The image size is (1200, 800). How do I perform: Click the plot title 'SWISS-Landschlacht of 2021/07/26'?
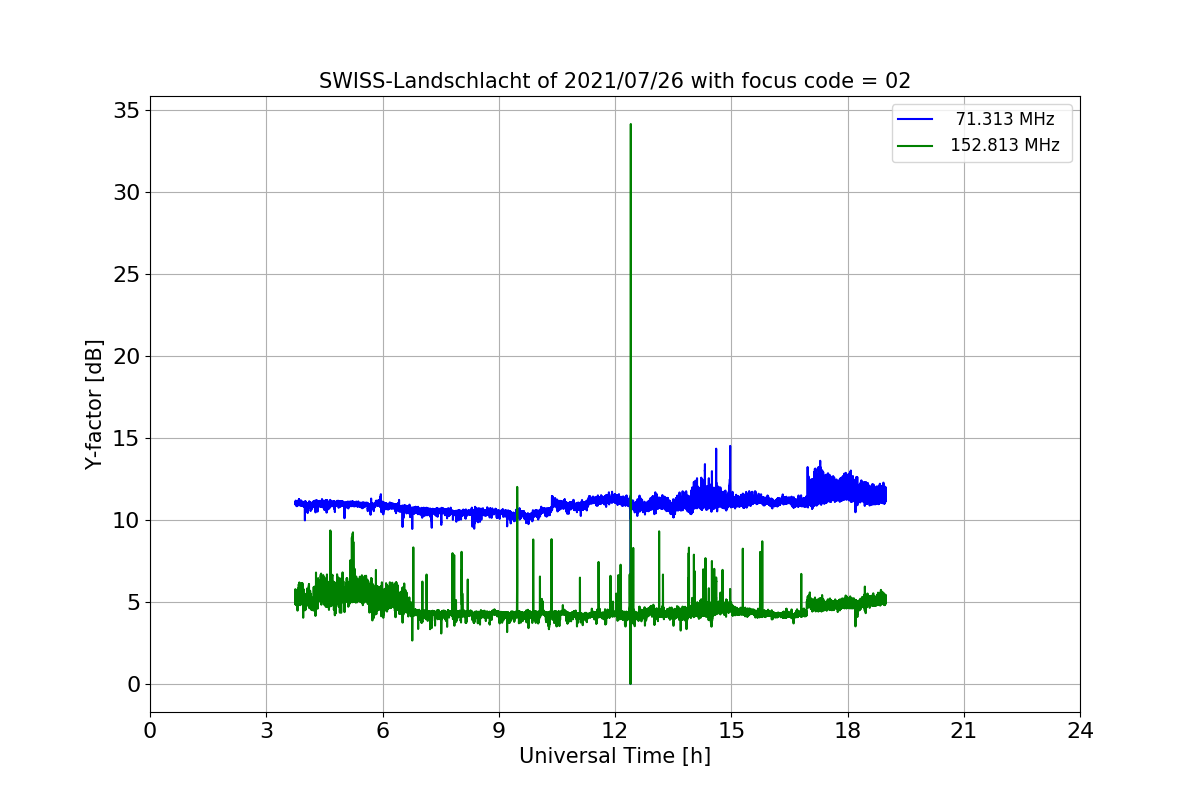click(615, 81)
